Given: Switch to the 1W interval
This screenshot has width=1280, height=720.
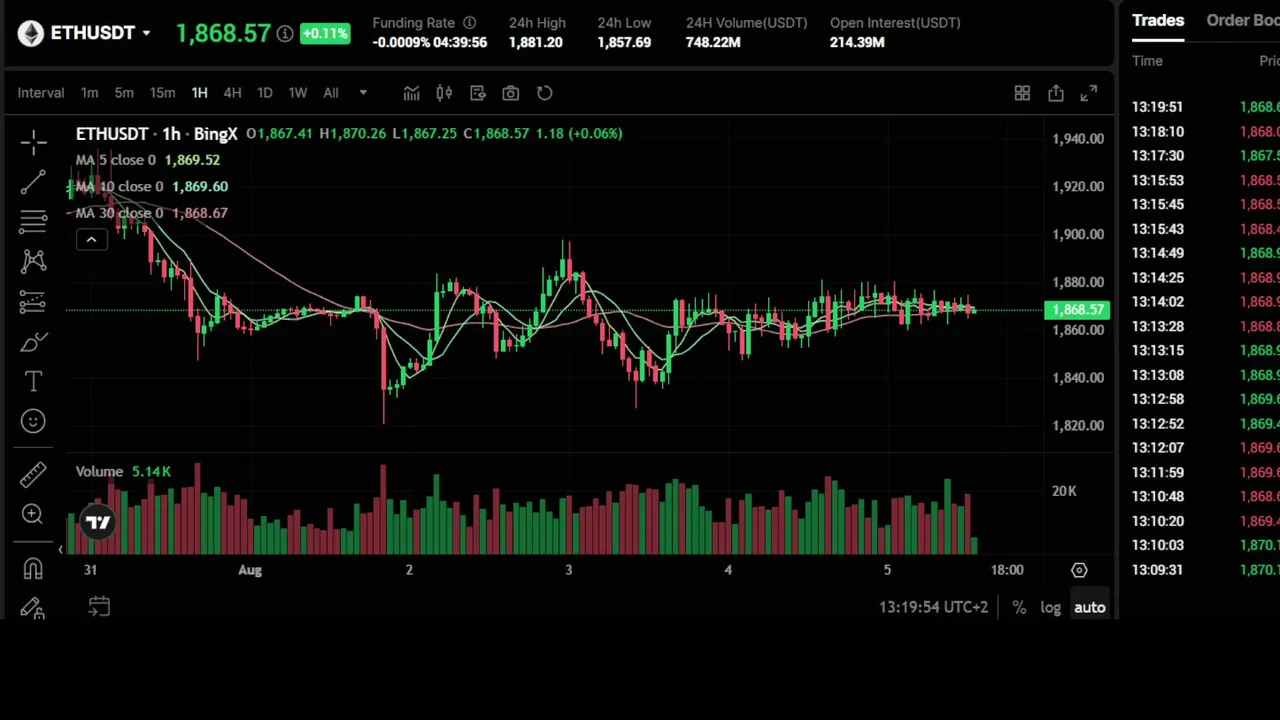Looking at the screenshot, I should click(297, 93).
